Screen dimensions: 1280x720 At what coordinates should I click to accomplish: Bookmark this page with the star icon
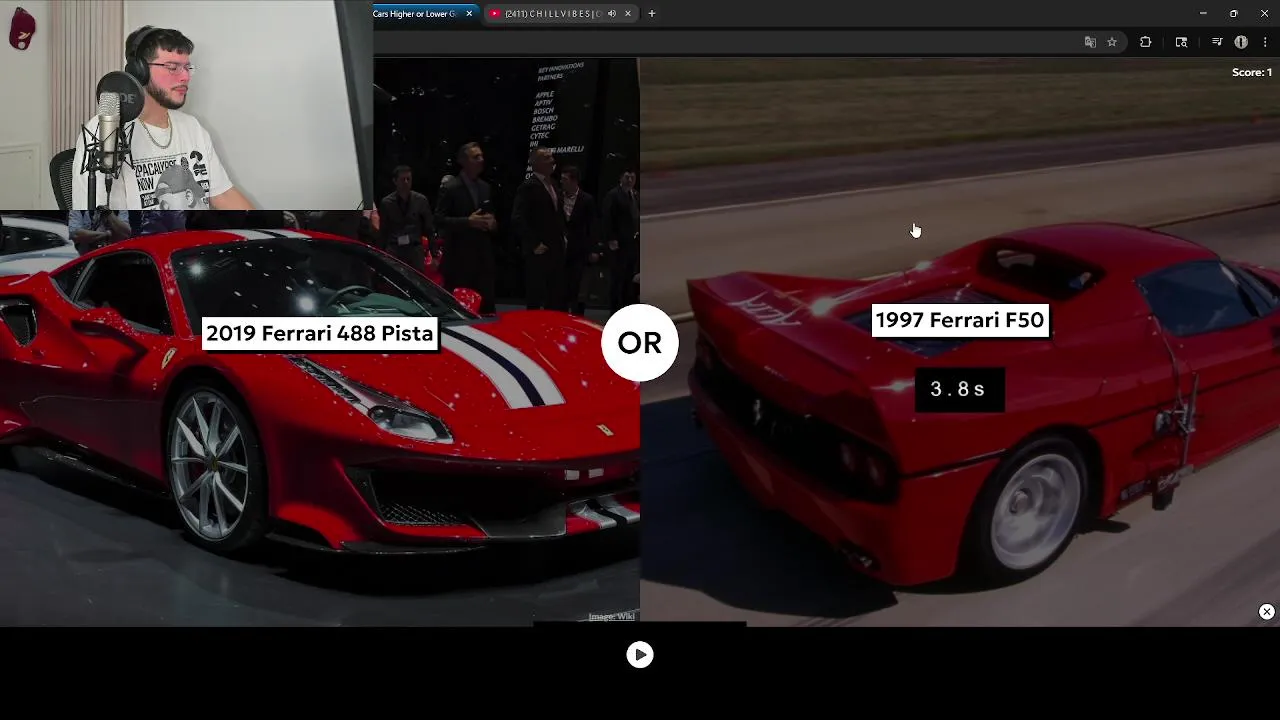tap(1112, 42)
